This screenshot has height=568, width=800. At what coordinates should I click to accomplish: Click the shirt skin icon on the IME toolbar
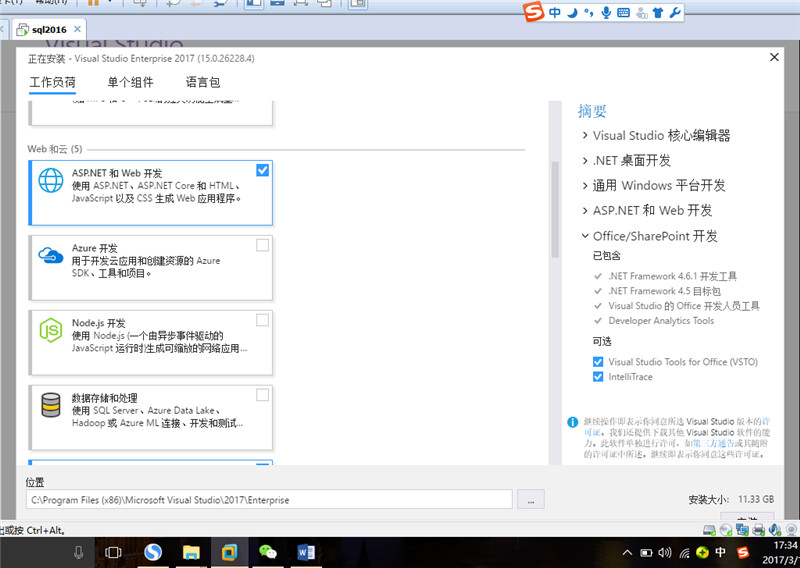pos(658,13)
